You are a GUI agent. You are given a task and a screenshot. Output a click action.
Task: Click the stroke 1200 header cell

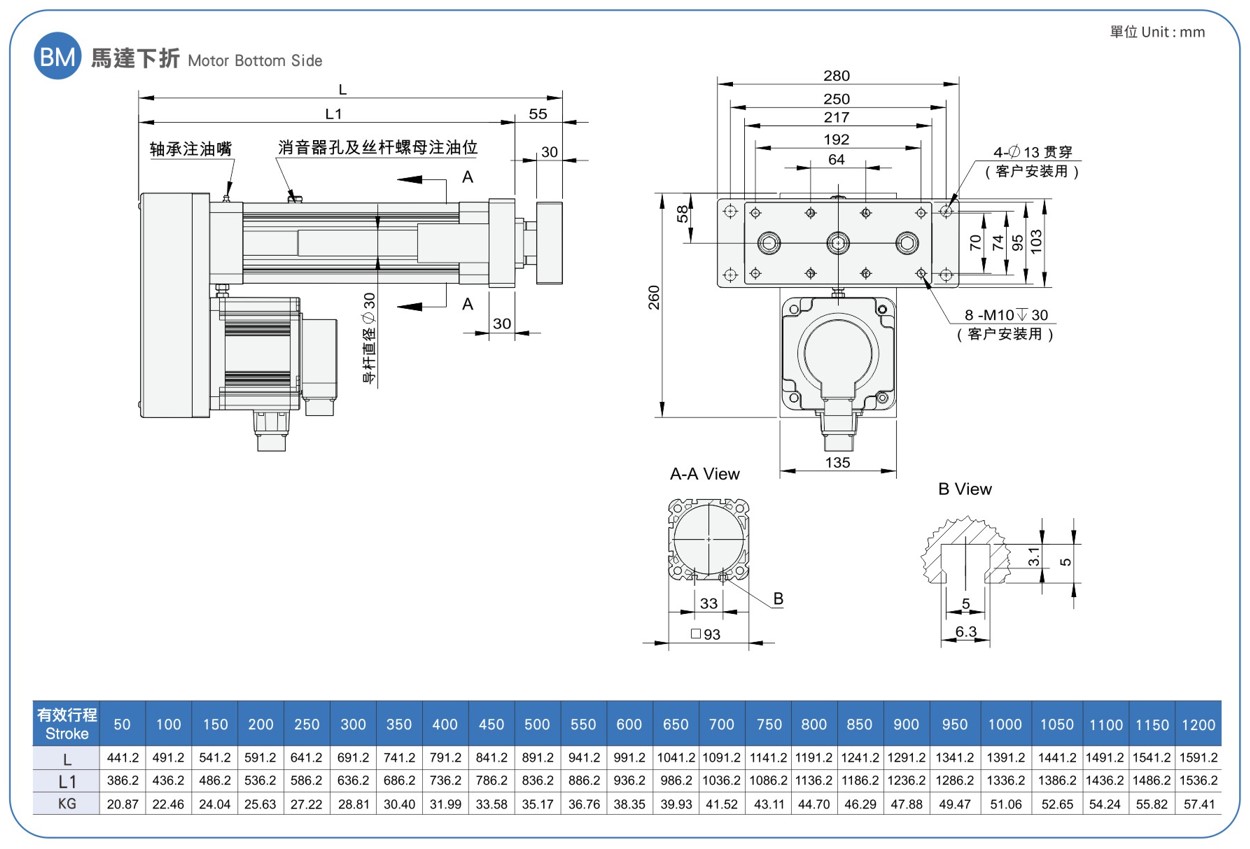[x=1198, y=724]
